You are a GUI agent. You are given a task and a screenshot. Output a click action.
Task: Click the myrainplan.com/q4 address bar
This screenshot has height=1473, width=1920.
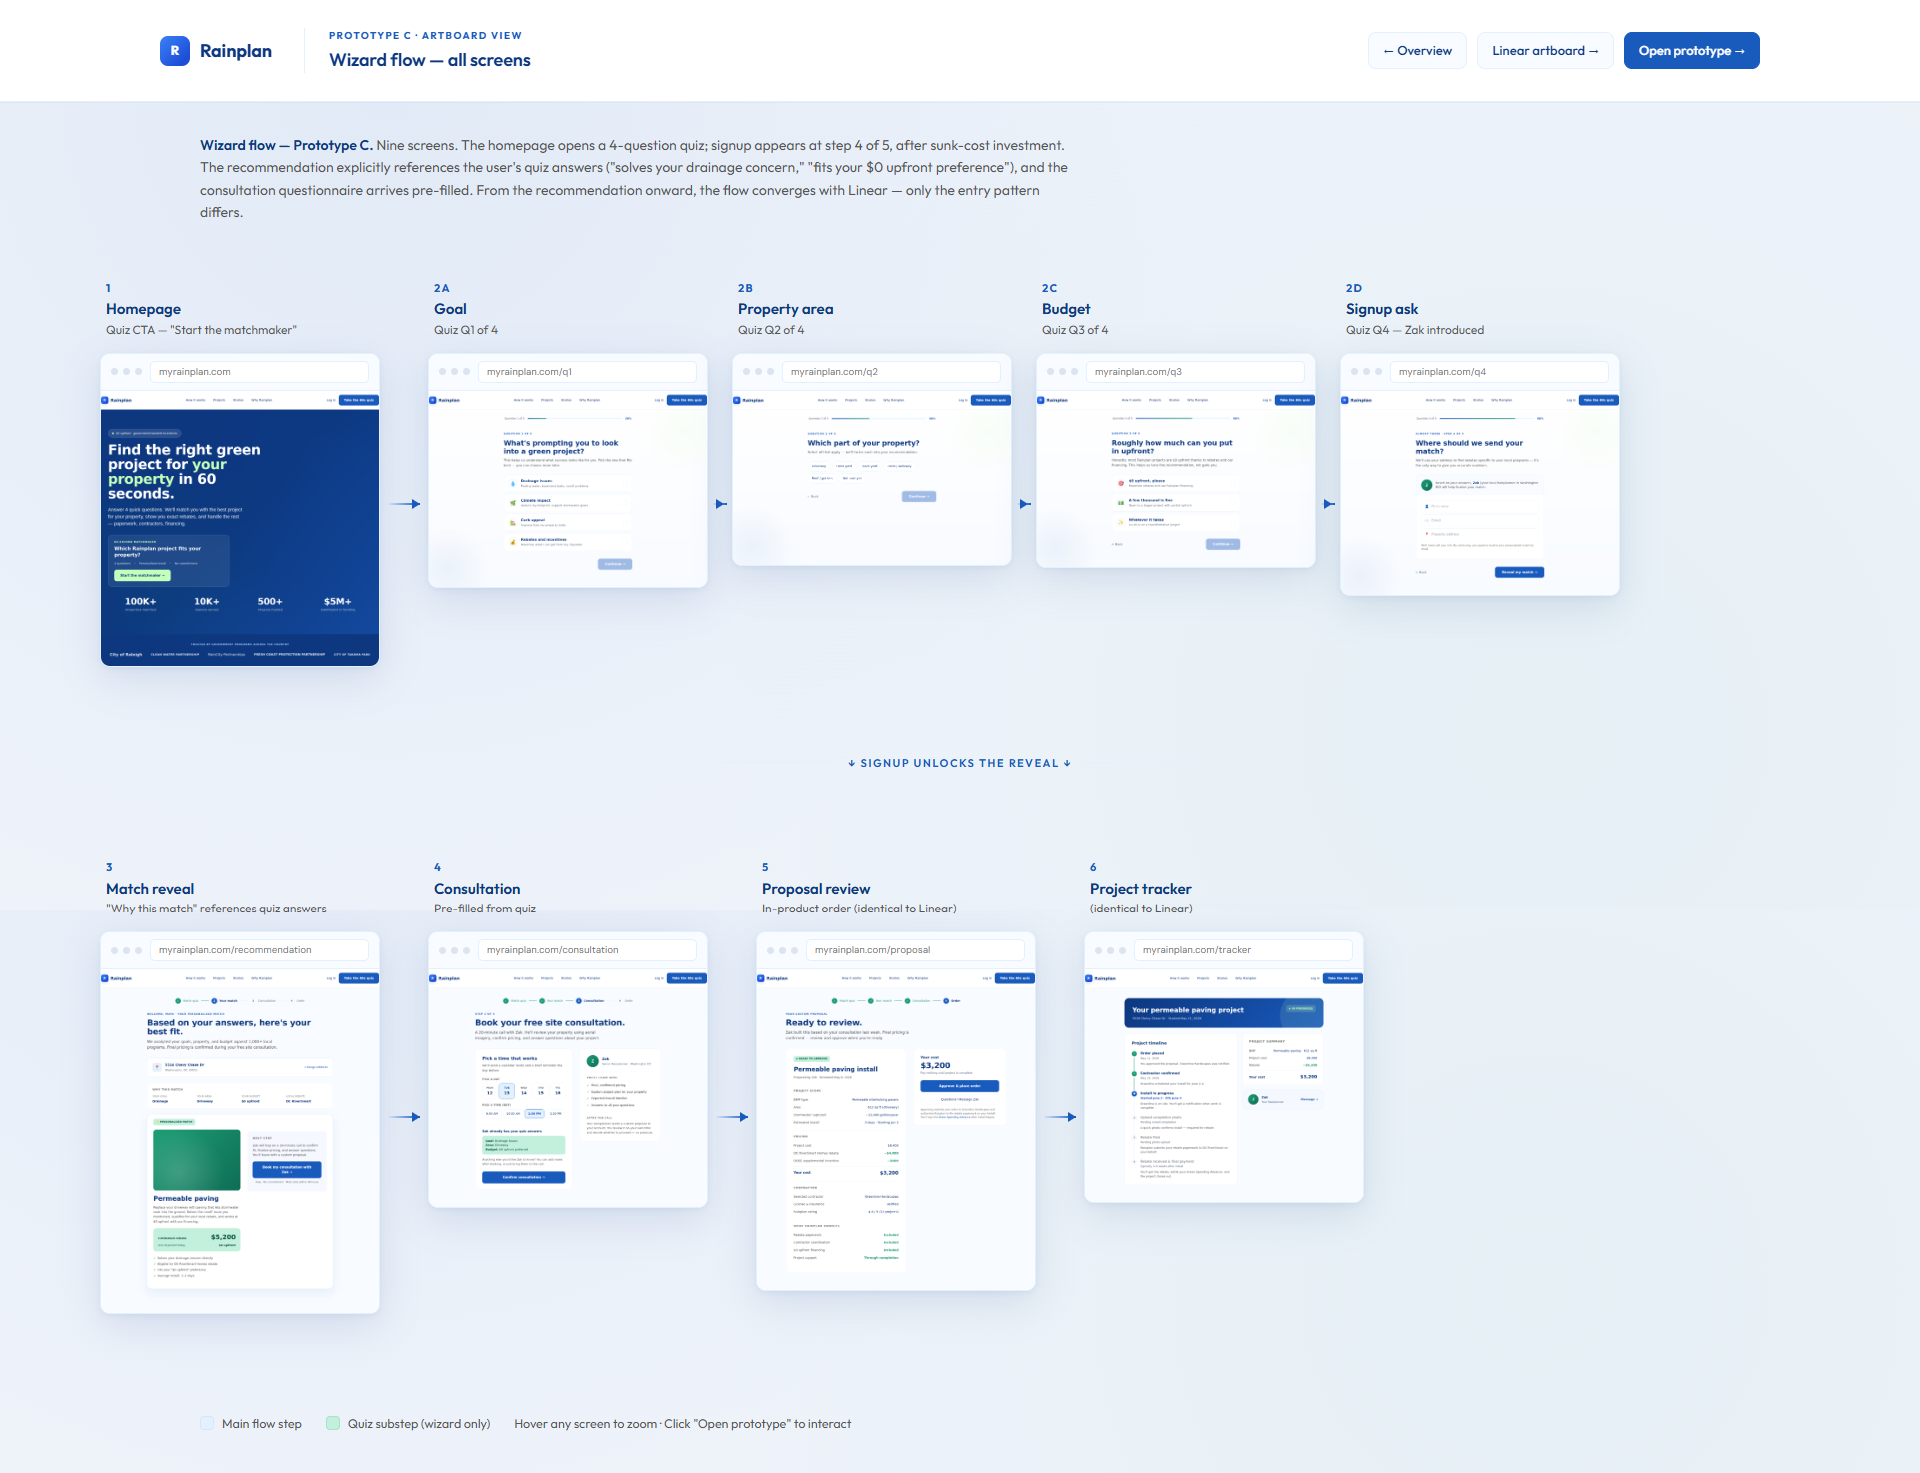click(1499, 372)
